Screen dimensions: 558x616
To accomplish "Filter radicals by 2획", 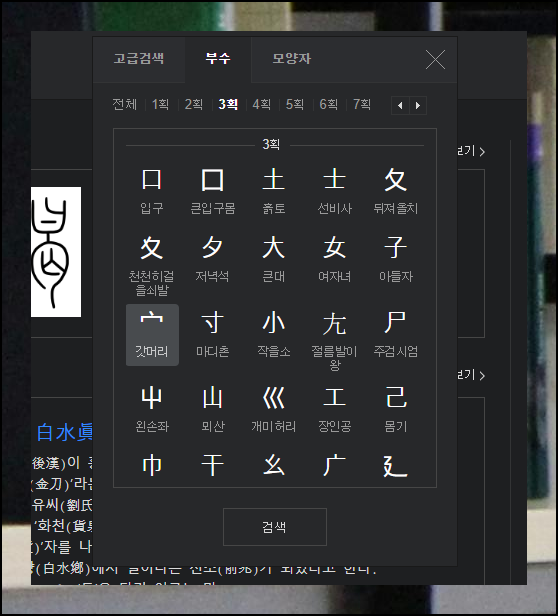I will 194,104.
